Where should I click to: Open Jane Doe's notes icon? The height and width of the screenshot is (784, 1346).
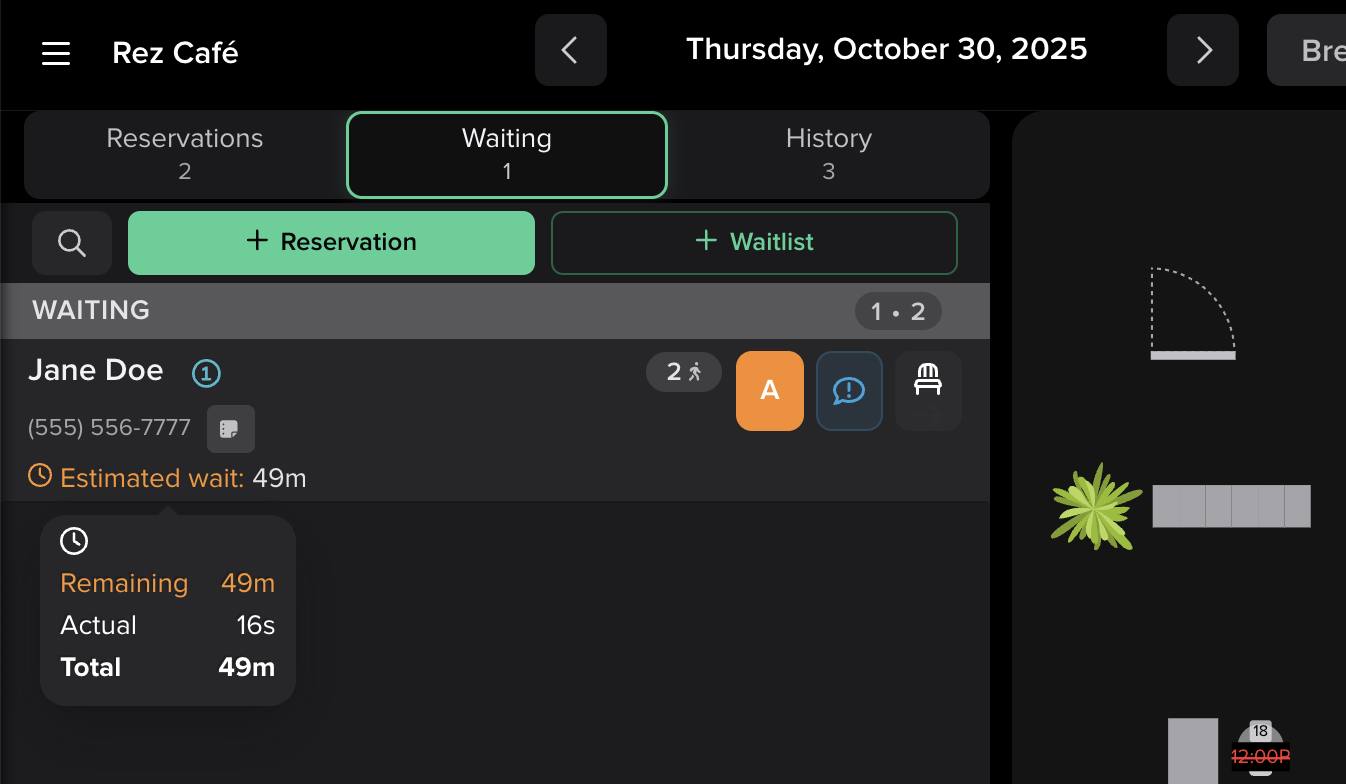[x=231, y=429]
